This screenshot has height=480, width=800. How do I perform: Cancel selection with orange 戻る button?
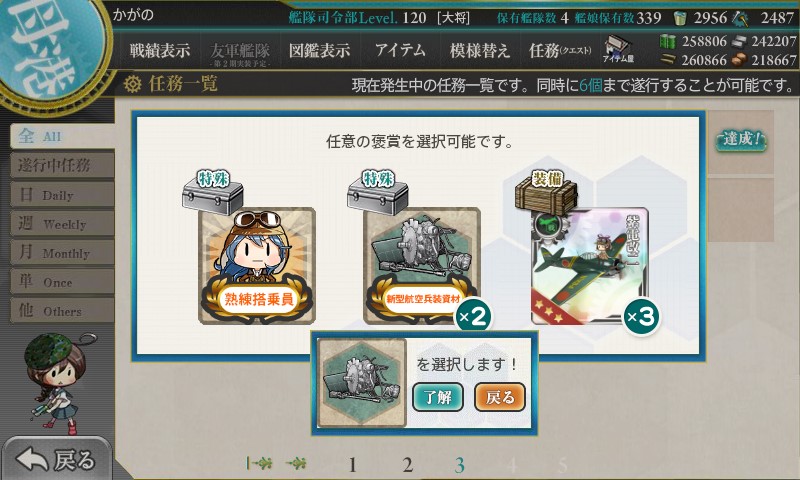[500, 397]
